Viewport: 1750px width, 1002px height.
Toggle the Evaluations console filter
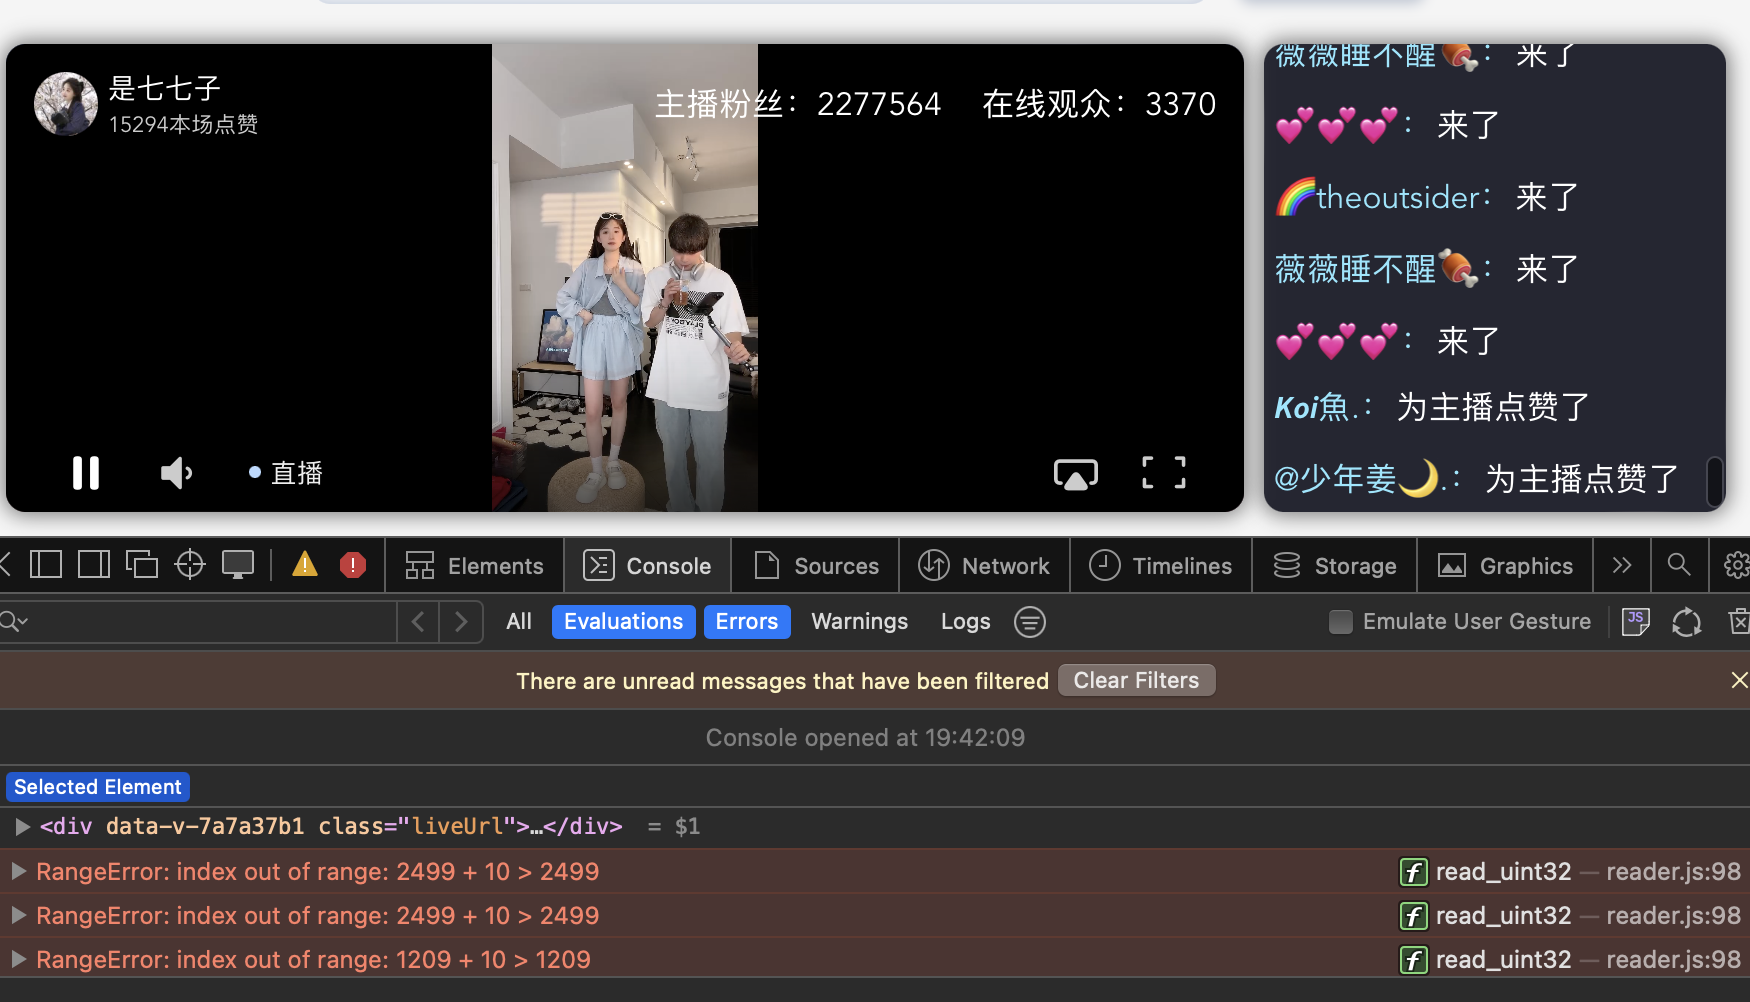623,621
